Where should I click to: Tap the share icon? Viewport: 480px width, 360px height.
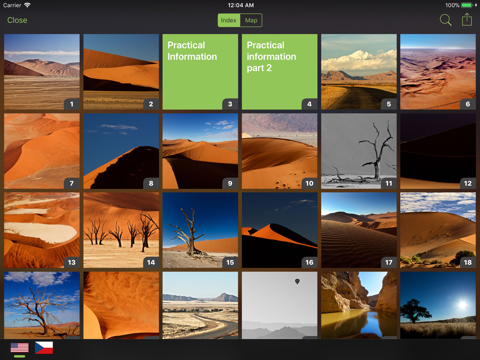467,20
